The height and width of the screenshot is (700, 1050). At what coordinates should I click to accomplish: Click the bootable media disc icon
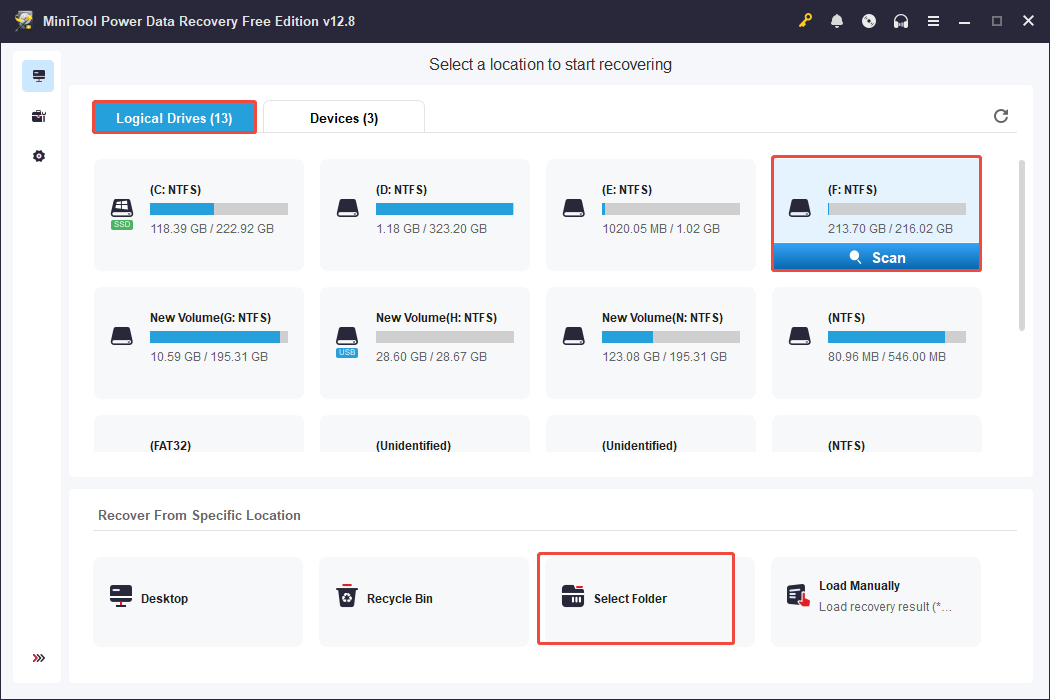[x=869, y=20]
